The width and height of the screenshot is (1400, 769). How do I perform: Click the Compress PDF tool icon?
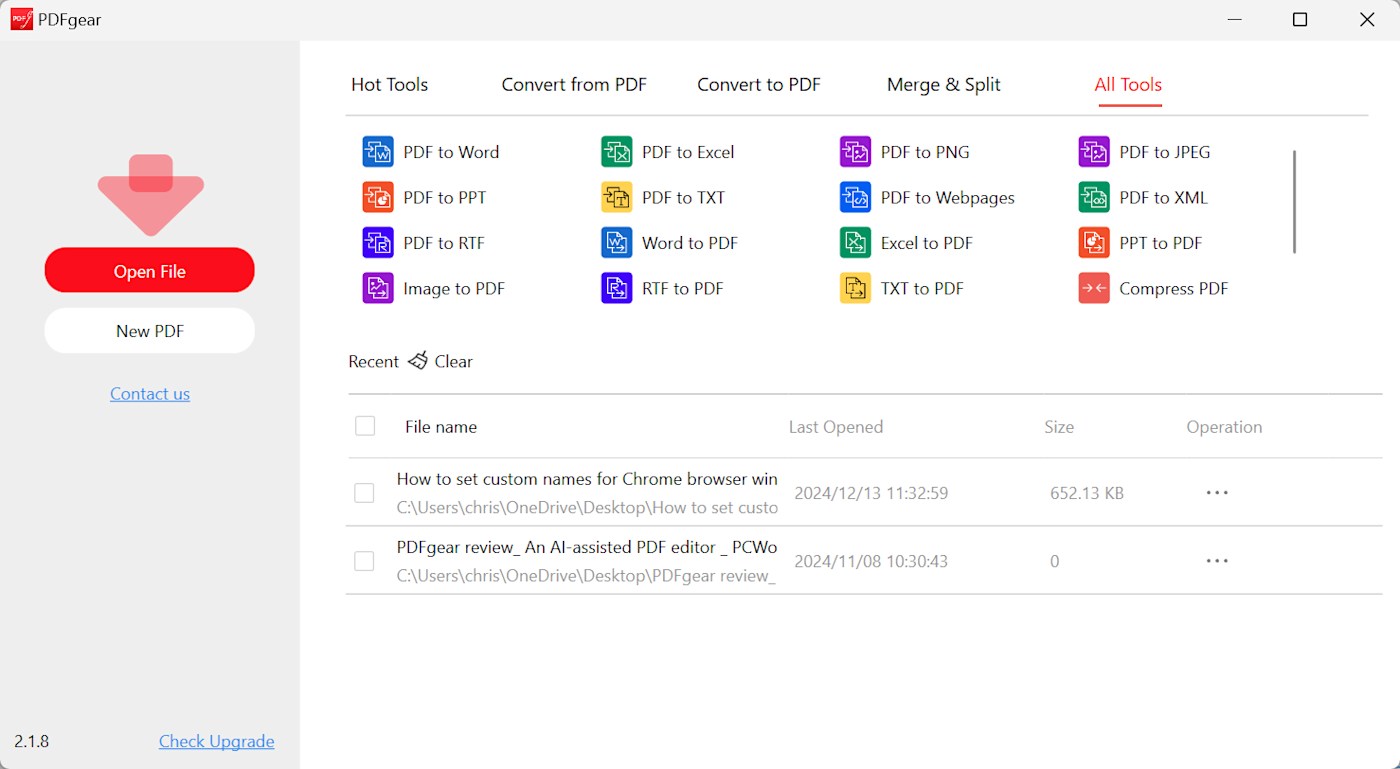coord(1094,288)
